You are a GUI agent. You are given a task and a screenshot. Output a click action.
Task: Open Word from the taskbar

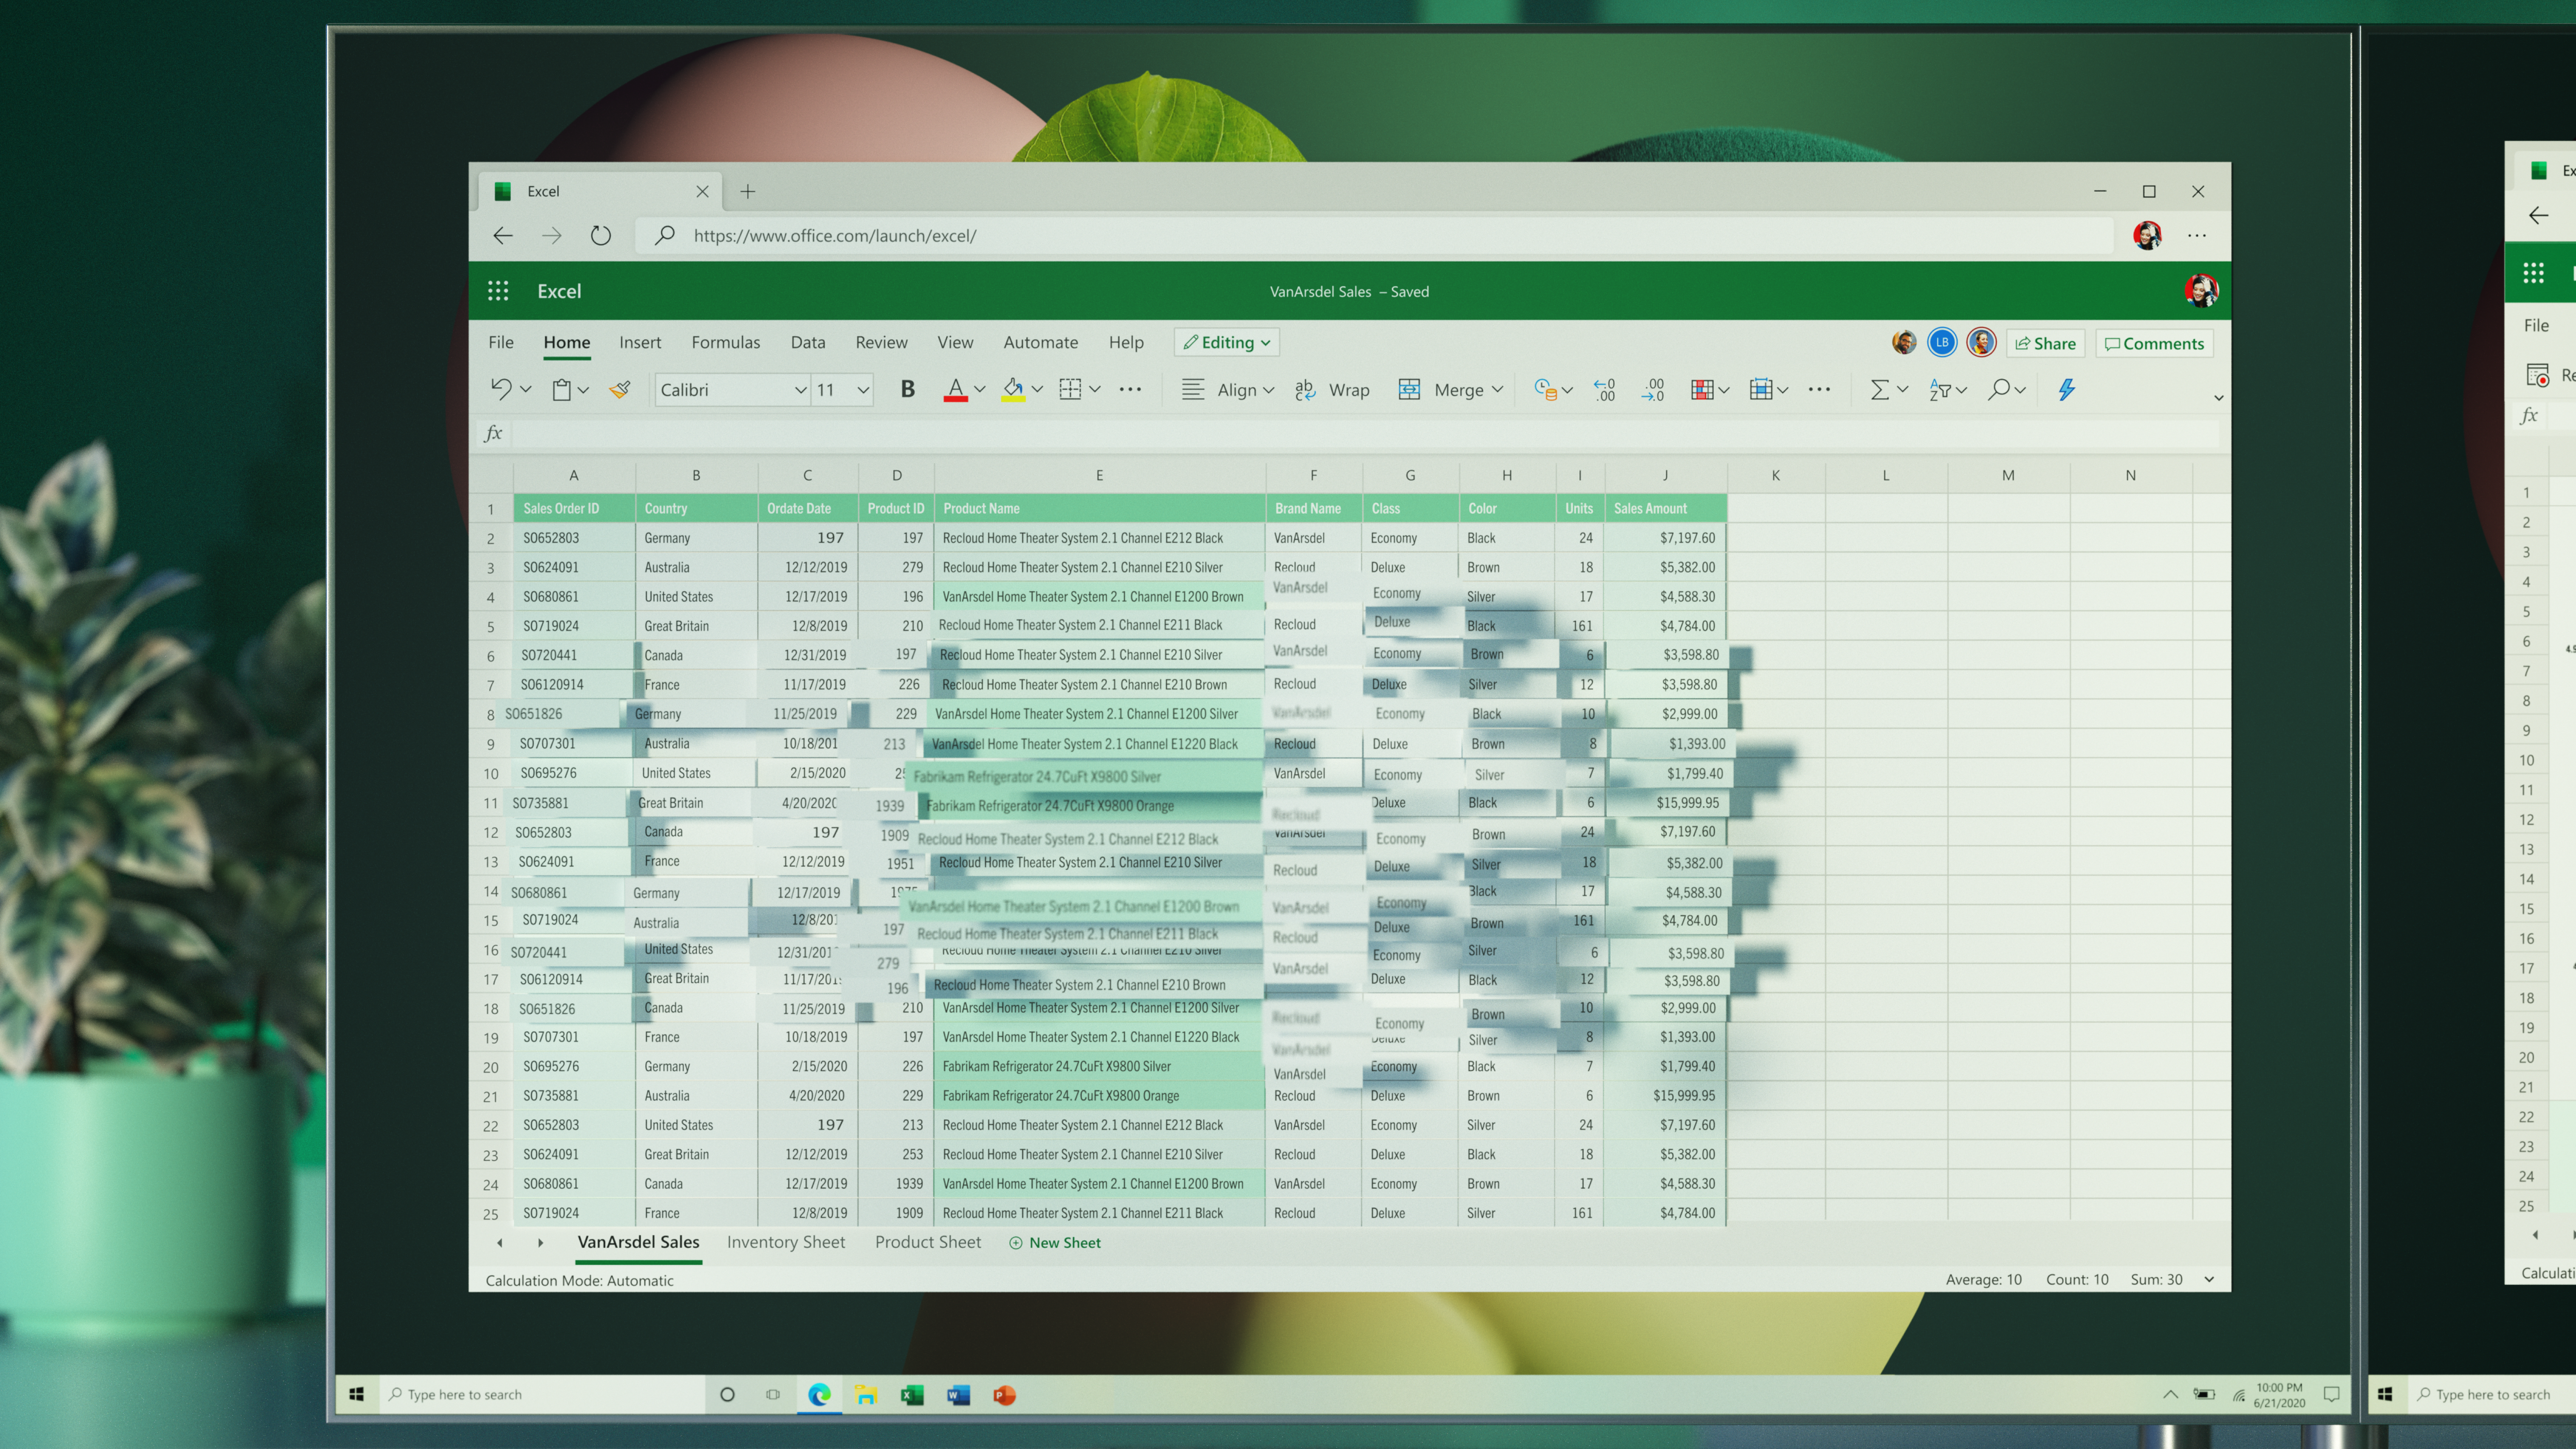coord(958,1394)
